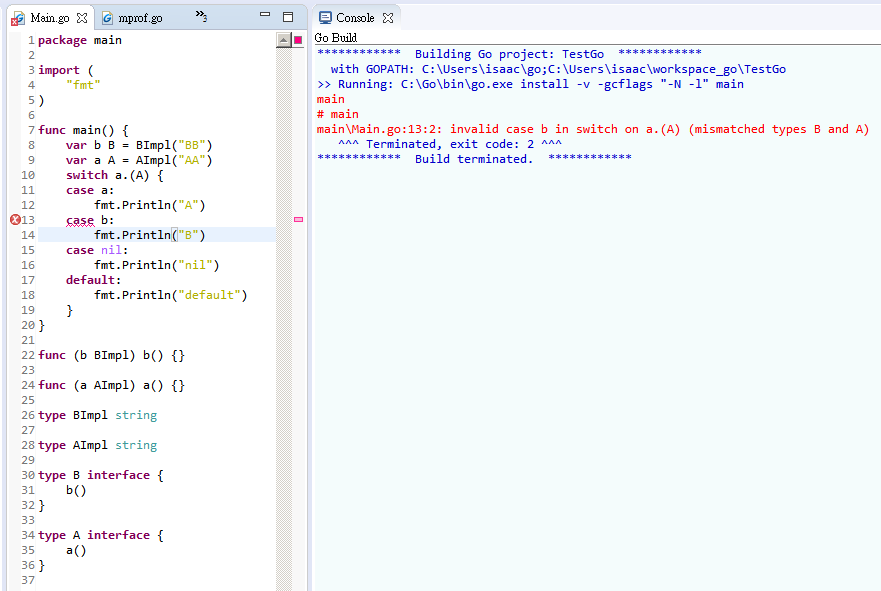Click the "fmt" import string
The height and width of the screenshot is (591, 881).
click(84, 85)
